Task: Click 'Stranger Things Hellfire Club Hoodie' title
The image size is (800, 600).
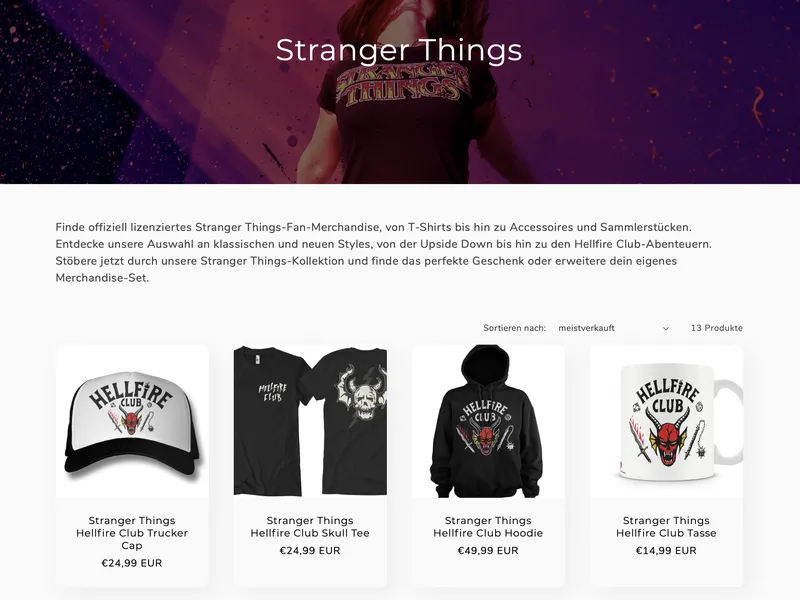Action: coord(488,527)
